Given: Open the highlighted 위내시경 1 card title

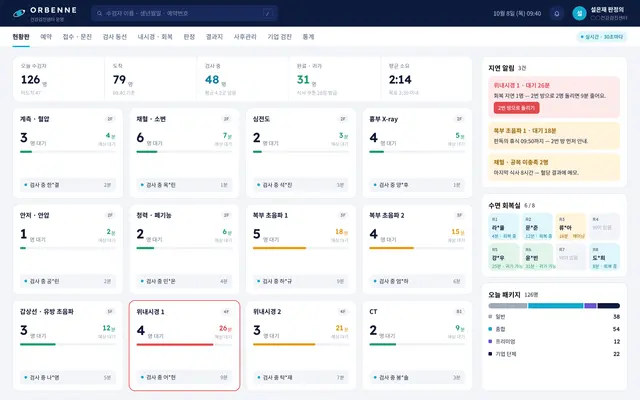Looking at the screenshot, I should point(150,312).
